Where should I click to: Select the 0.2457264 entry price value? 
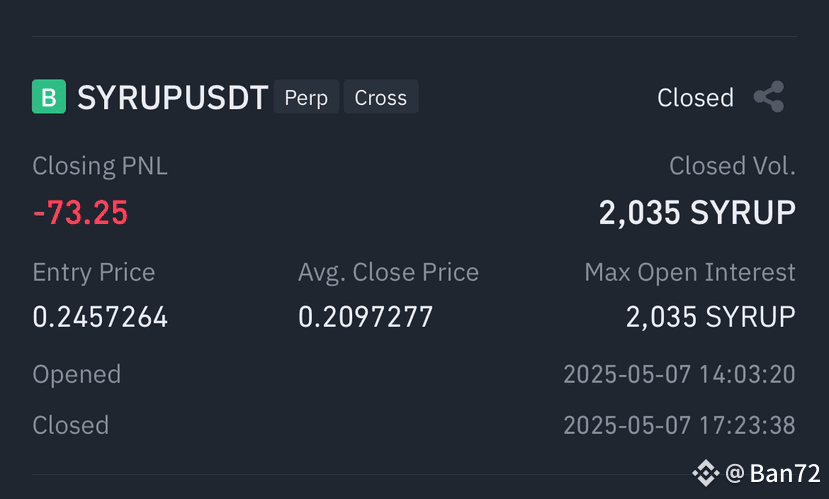point(100,317)
